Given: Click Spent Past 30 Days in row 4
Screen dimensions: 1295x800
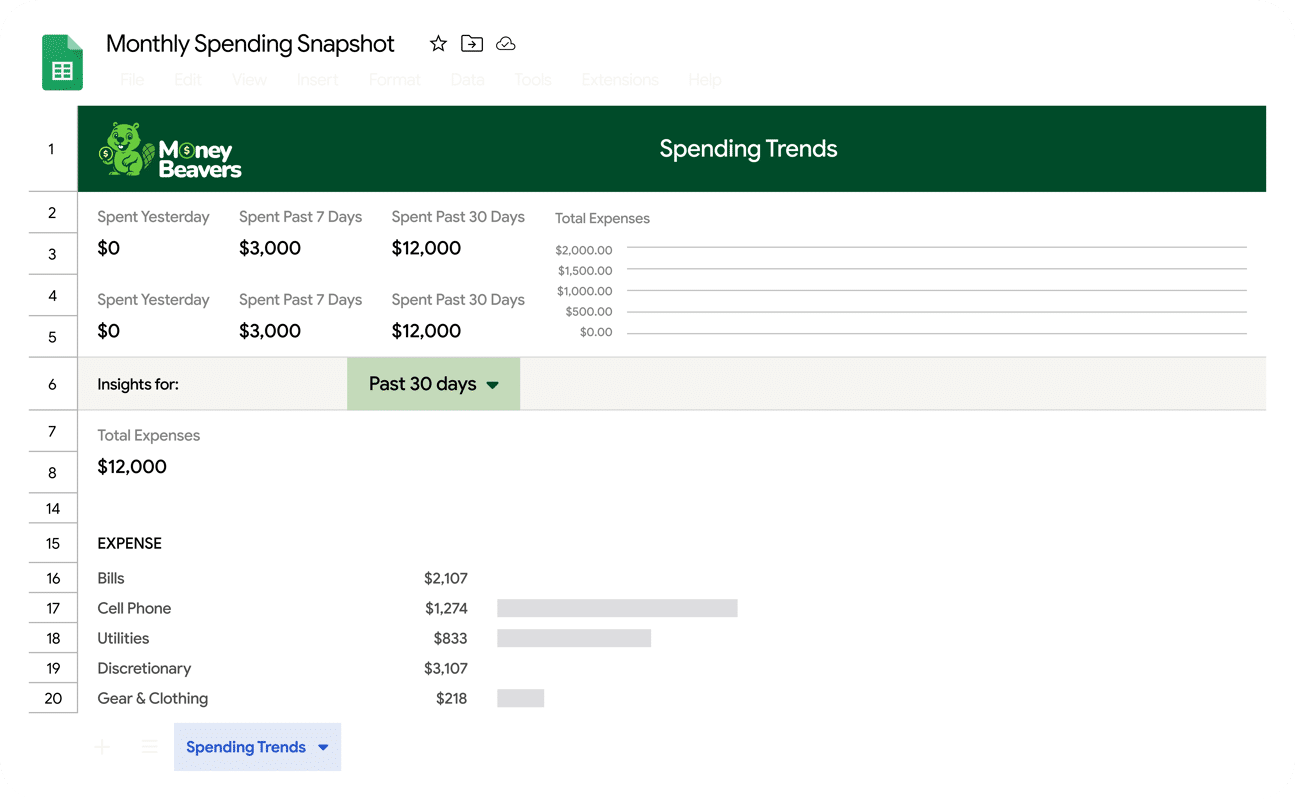Looking at the screenshot, I should pyautogui.click(x=458, y=300).
